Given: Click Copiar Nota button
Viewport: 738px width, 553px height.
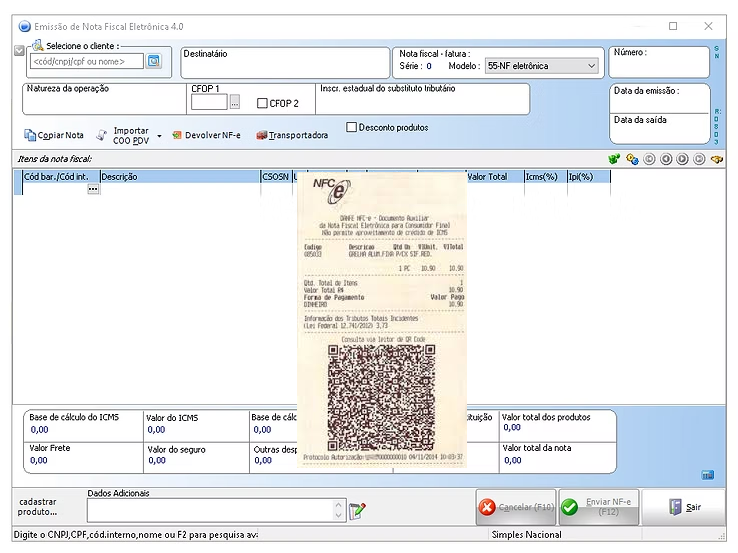Looking at the screenshot, I should point(54,135).
